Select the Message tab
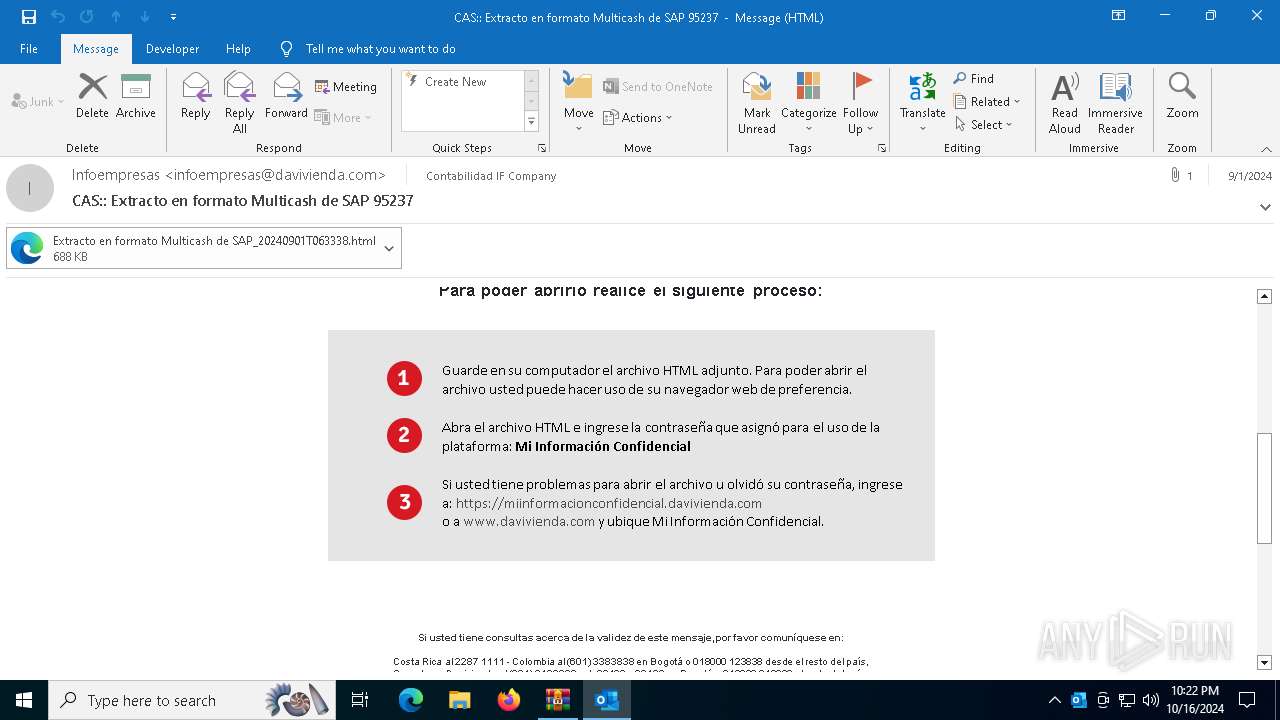 click(96, 49)
